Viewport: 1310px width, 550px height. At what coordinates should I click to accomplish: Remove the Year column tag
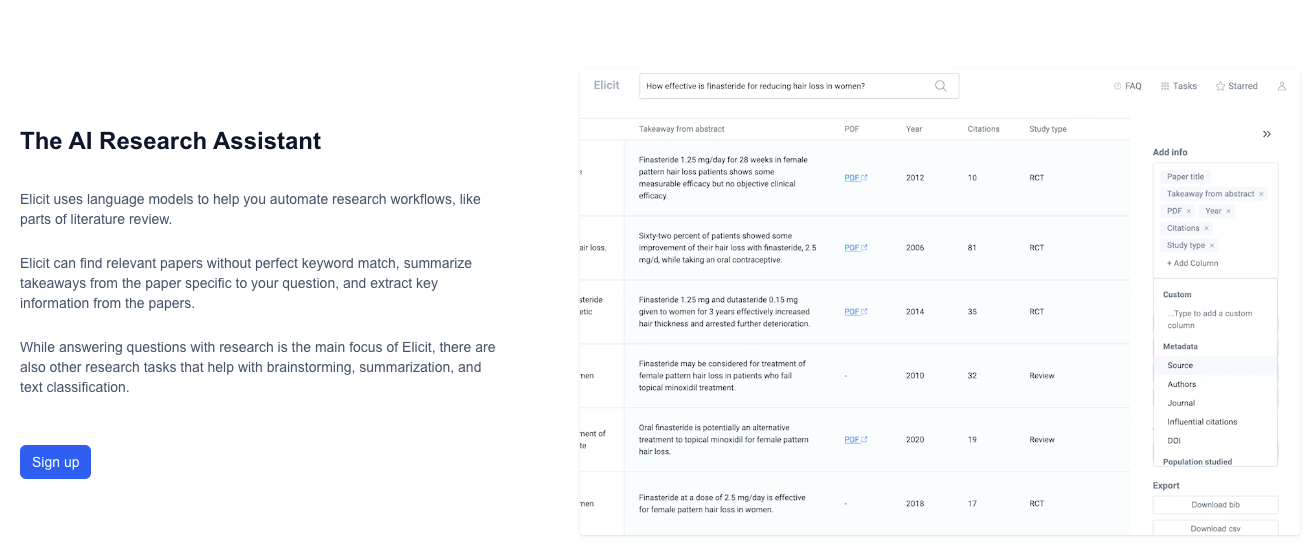1228,211
